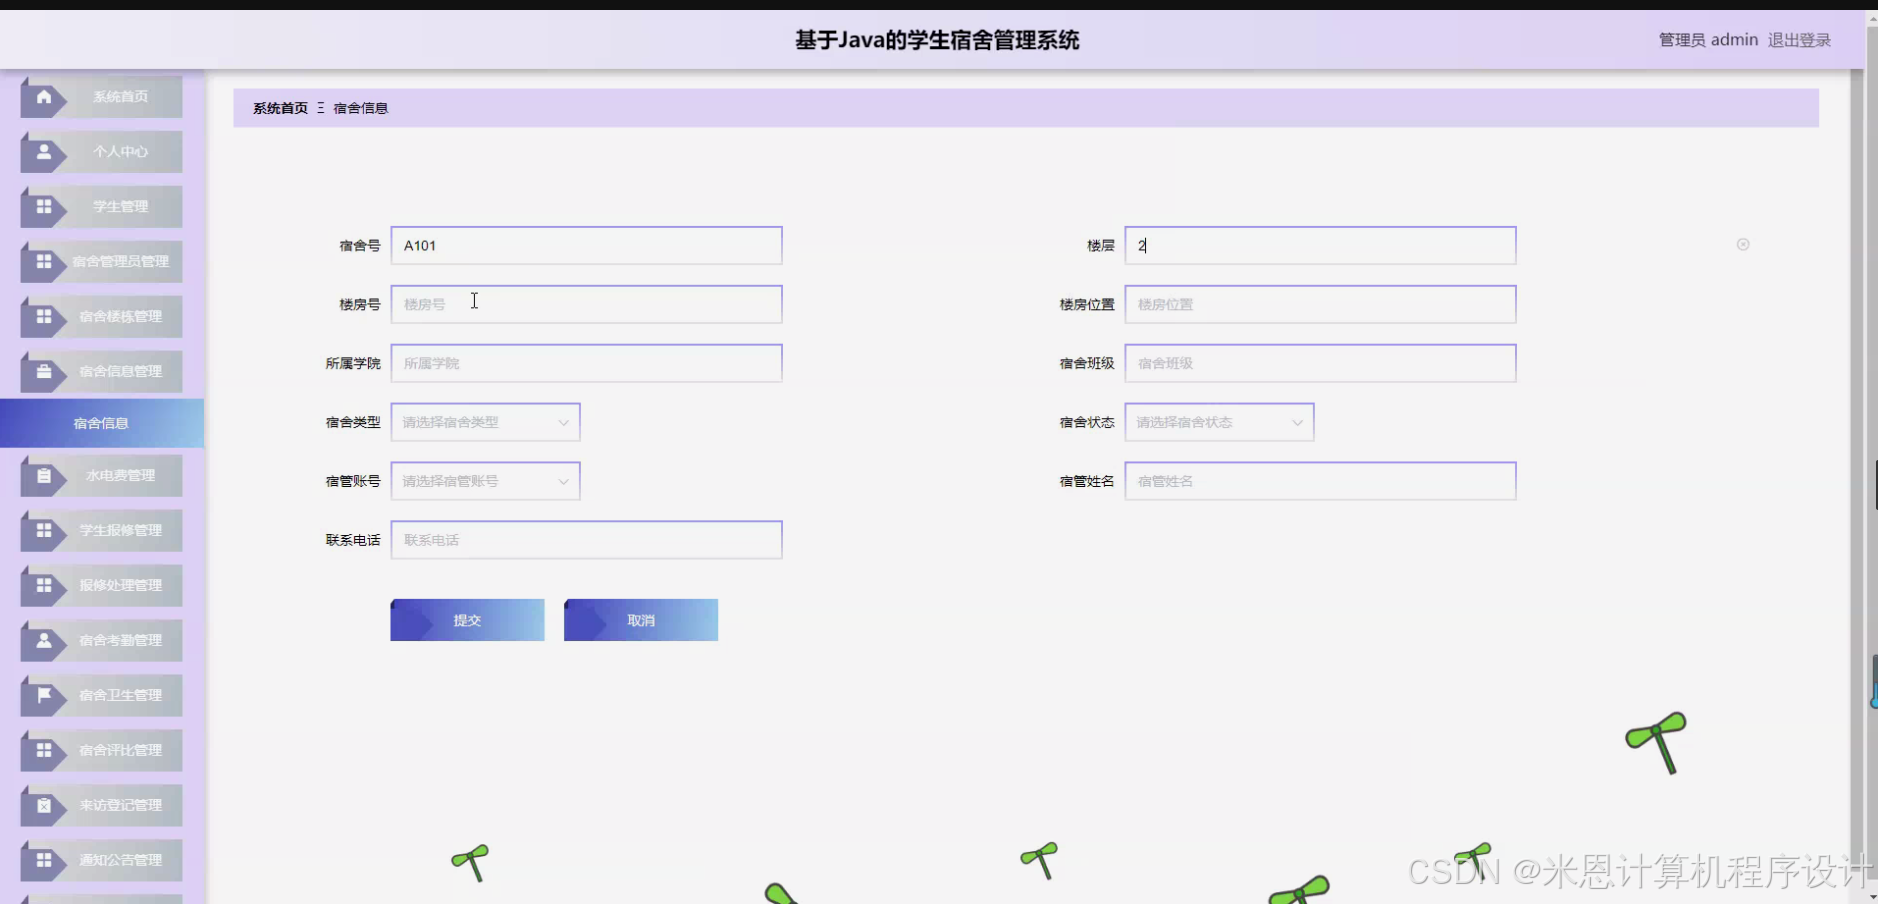Click the circular close icon near 楼层 field
The height and width of the screenshot is (904, 1878).
click(x=1743, y=244)
